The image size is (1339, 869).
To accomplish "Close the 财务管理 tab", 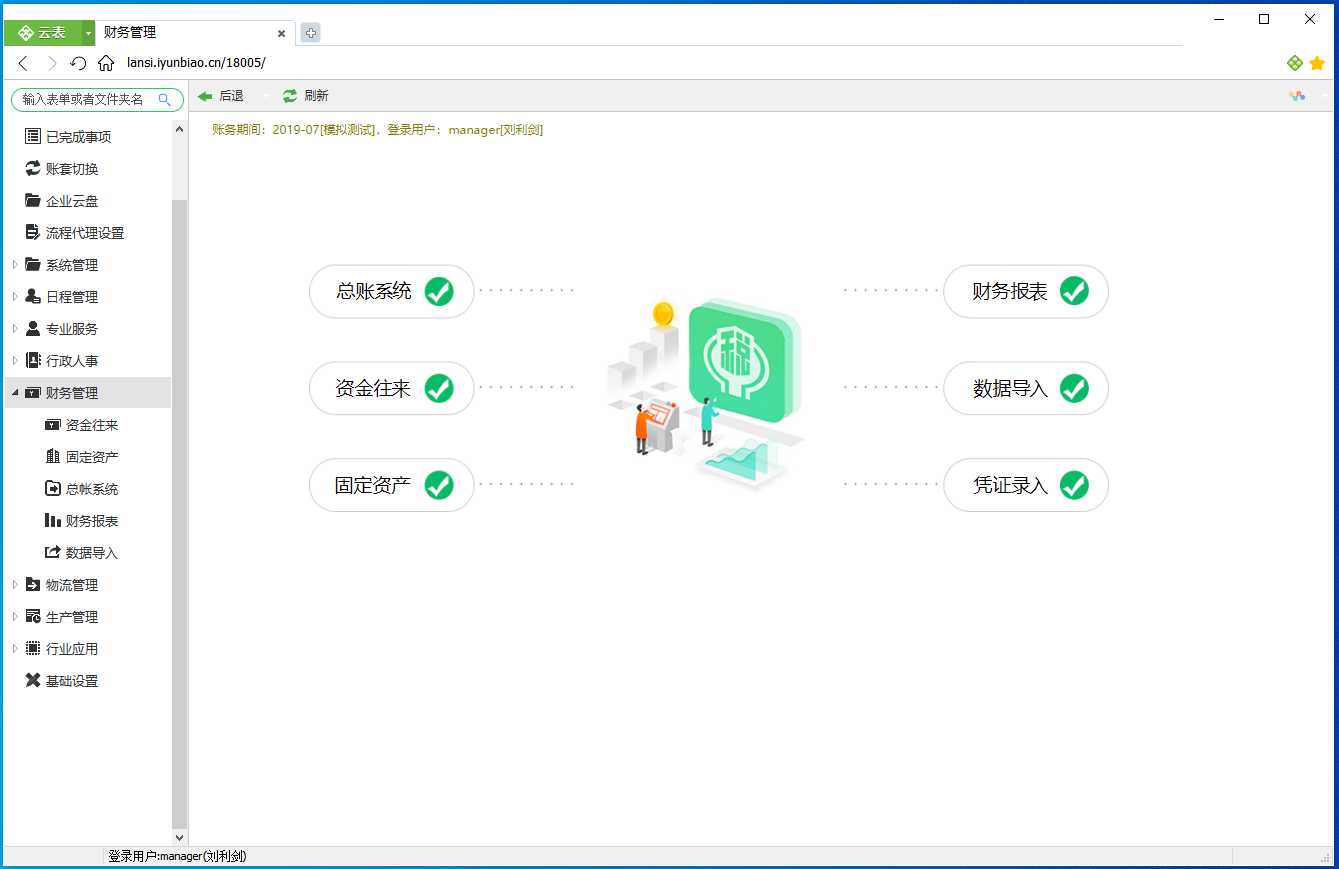I will pyautogui.click(x=281, y=33).
